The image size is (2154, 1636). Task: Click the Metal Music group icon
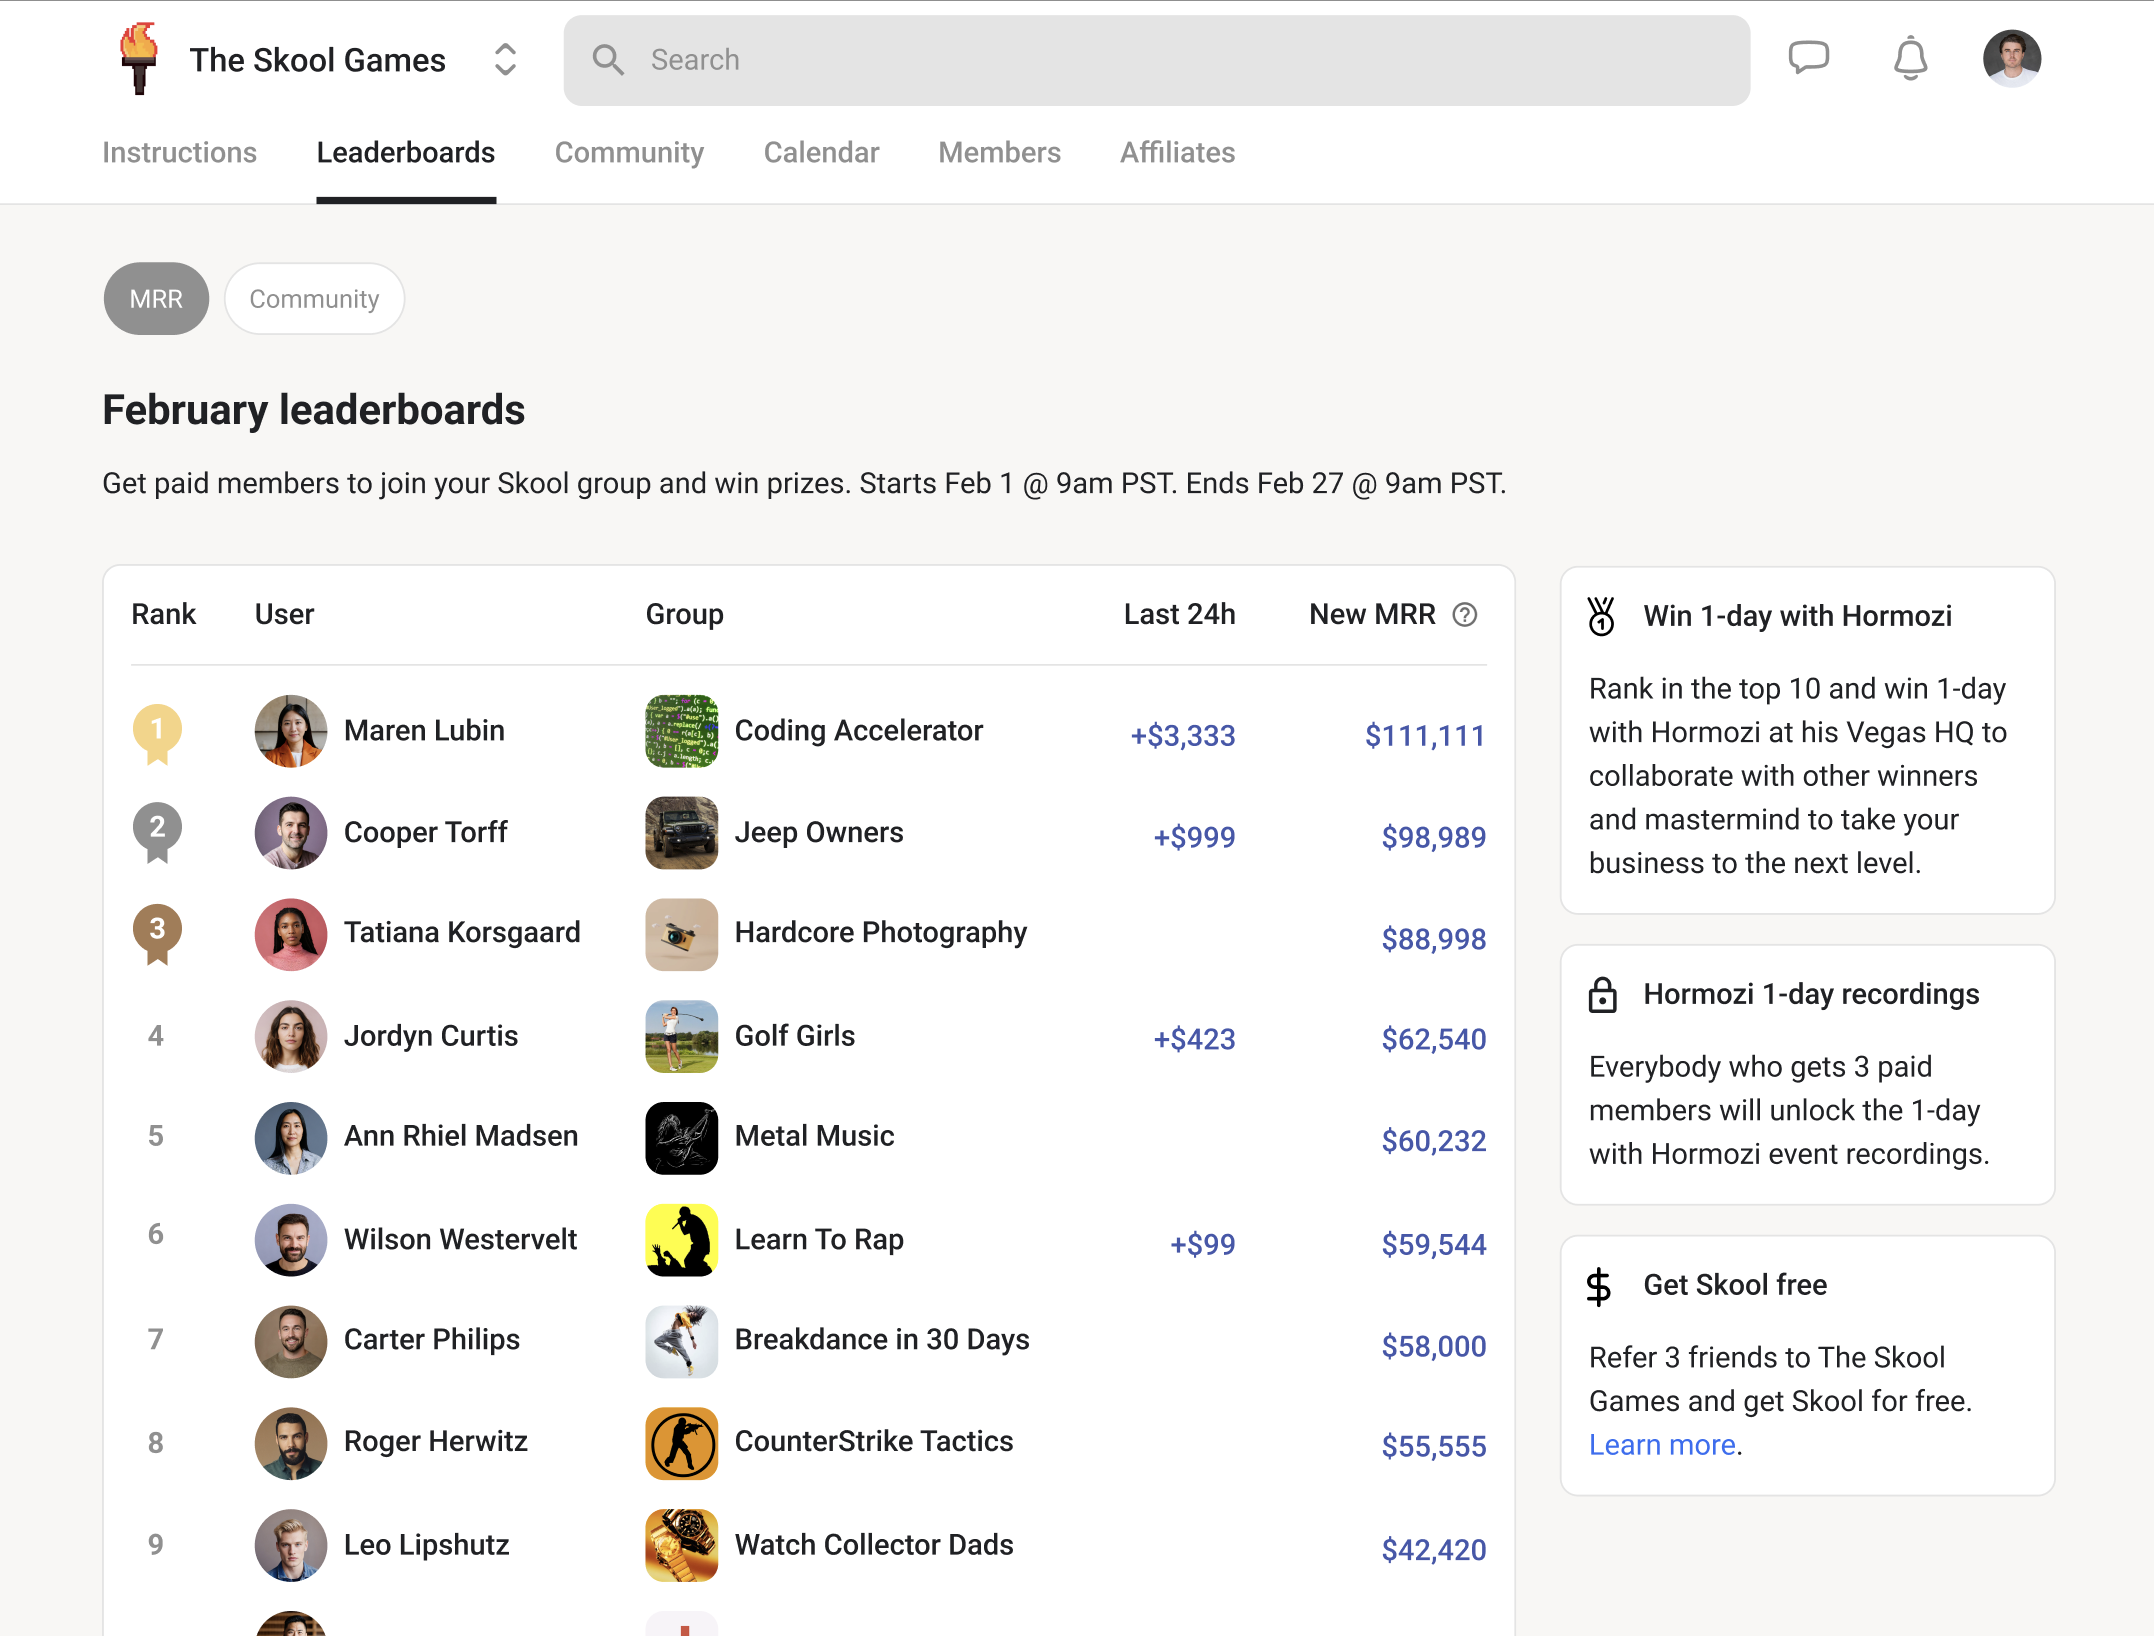(681, 1138)
